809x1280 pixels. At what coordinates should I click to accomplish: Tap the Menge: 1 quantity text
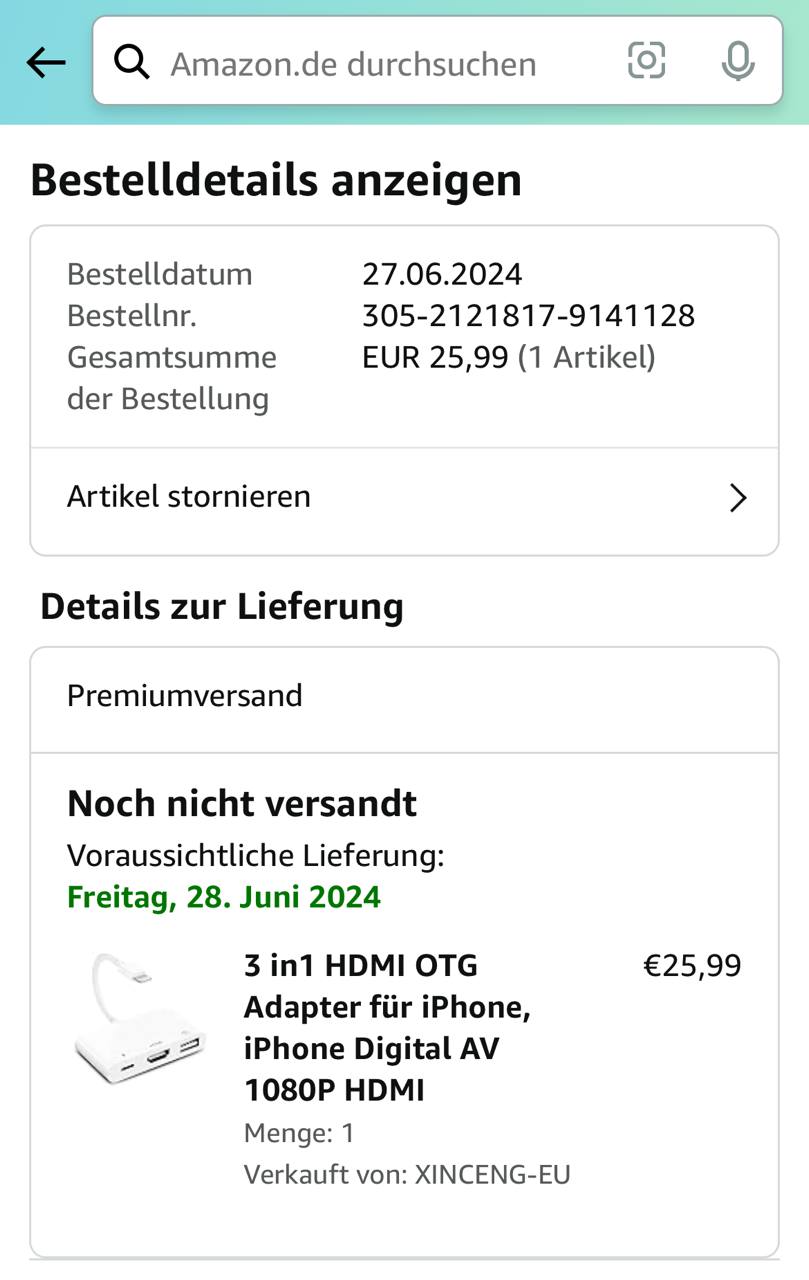tap(299, 1133)
